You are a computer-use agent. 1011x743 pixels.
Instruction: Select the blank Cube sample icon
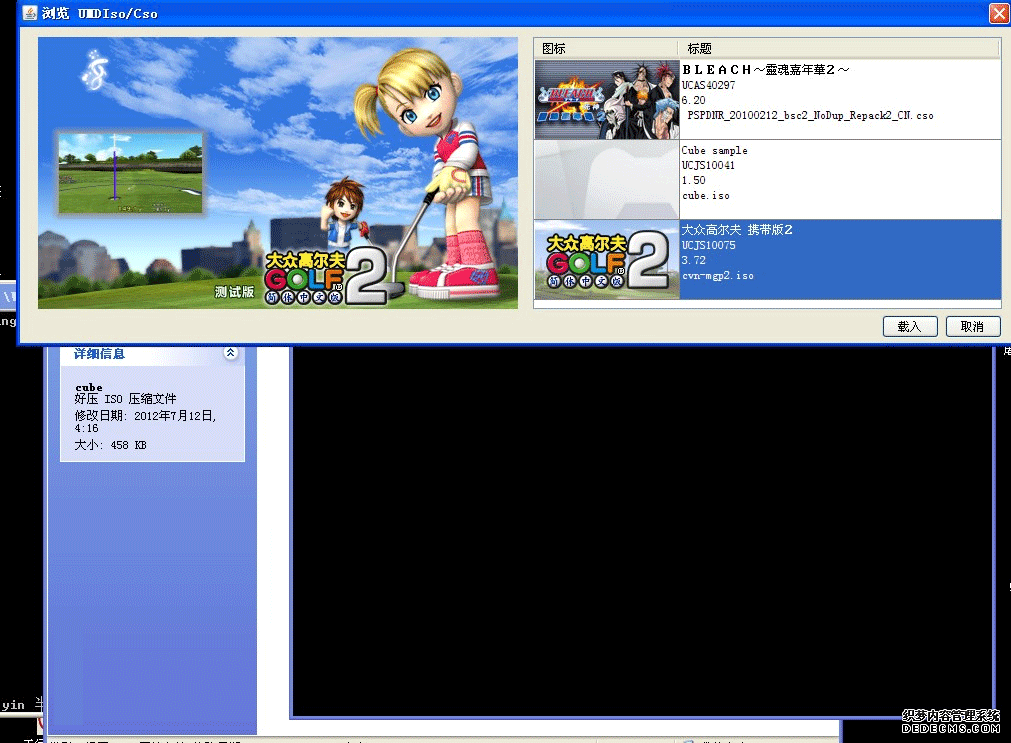[x=606, y=179]
